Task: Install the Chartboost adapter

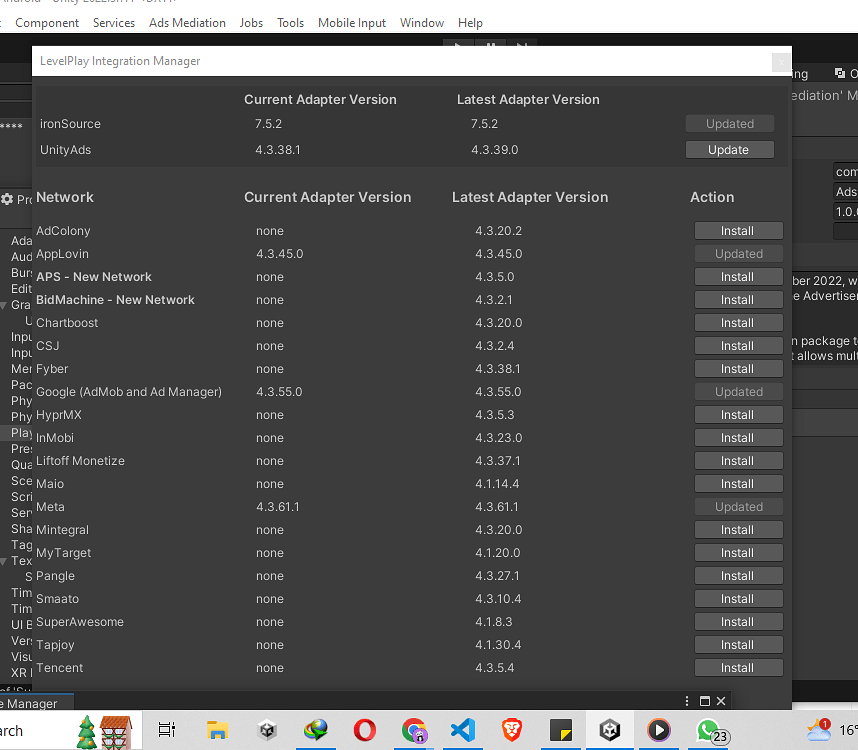Action: [x=738, y=322]
